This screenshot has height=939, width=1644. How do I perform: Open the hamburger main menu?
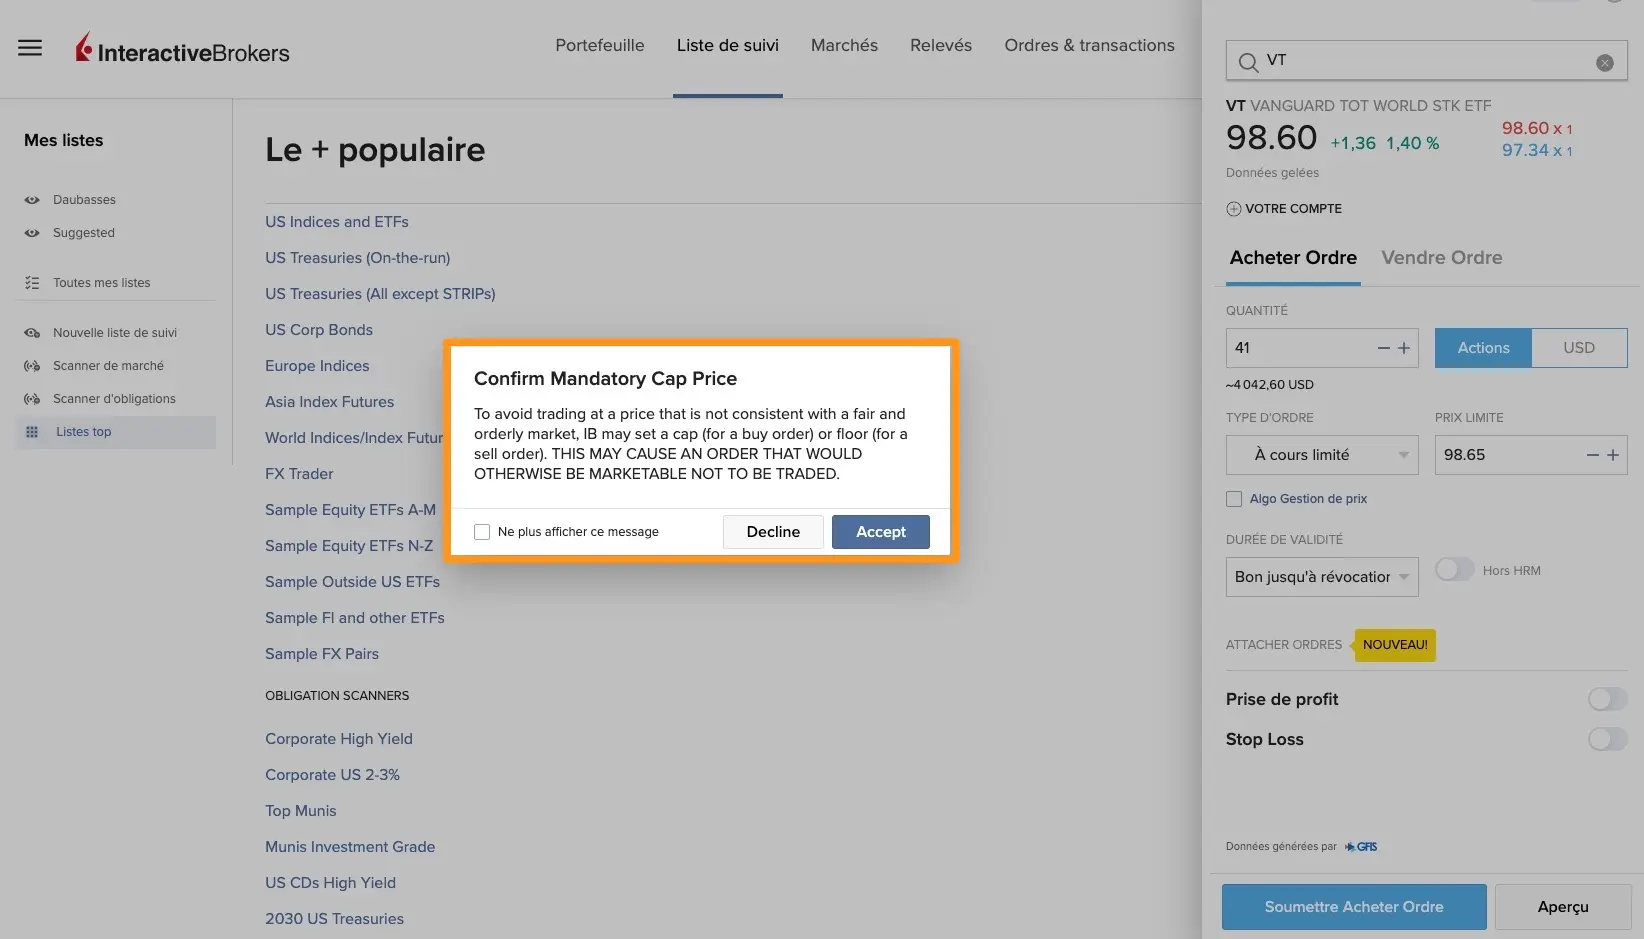pyautogui.click(x=30, y=48)
